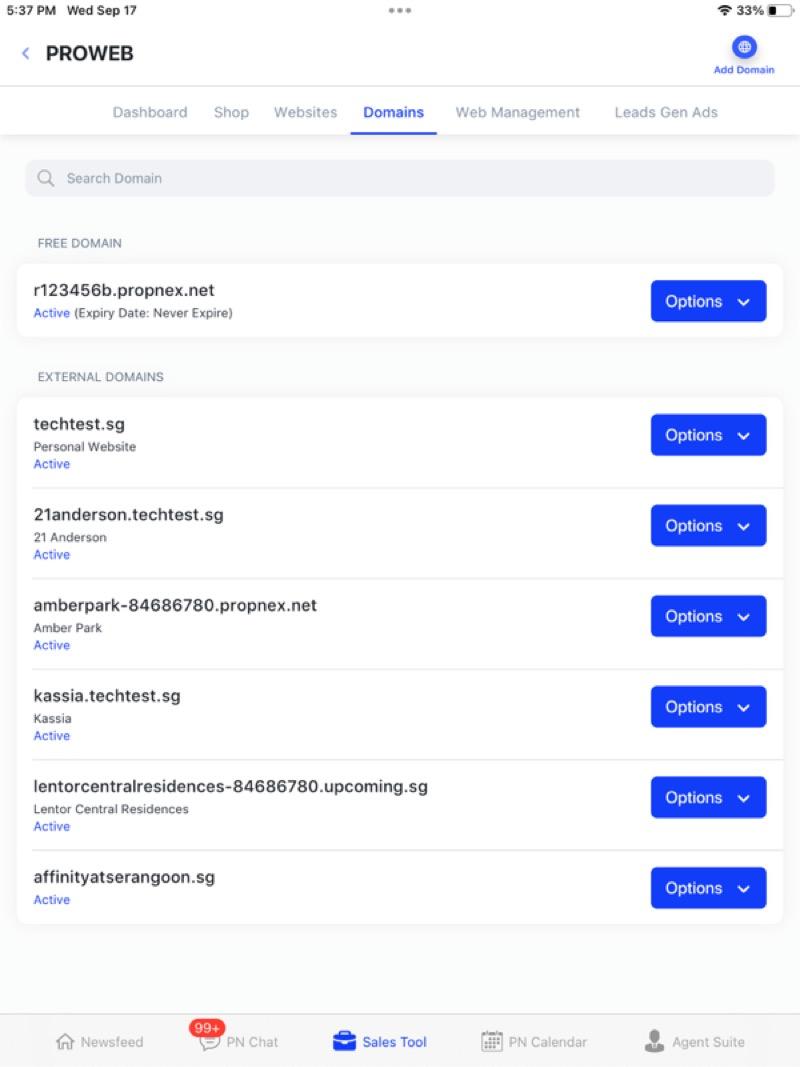Open the PN Calendar icon

[x=492, y=1042]
